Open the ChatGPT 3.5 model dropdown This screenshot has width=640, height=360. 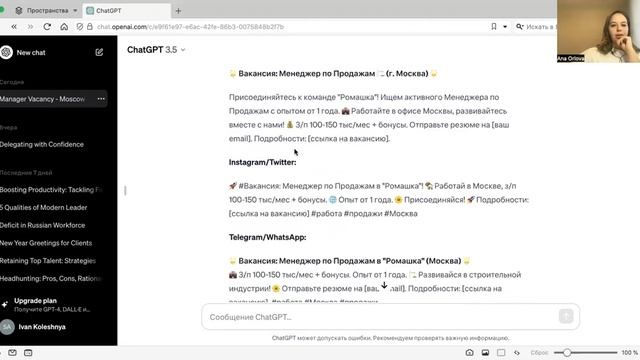(x=156, y=50)
